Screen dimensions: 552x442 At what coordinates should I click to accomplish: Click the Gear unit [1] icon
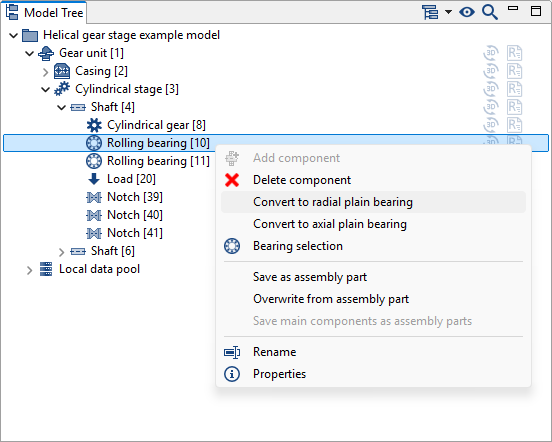tap(46, 53)
